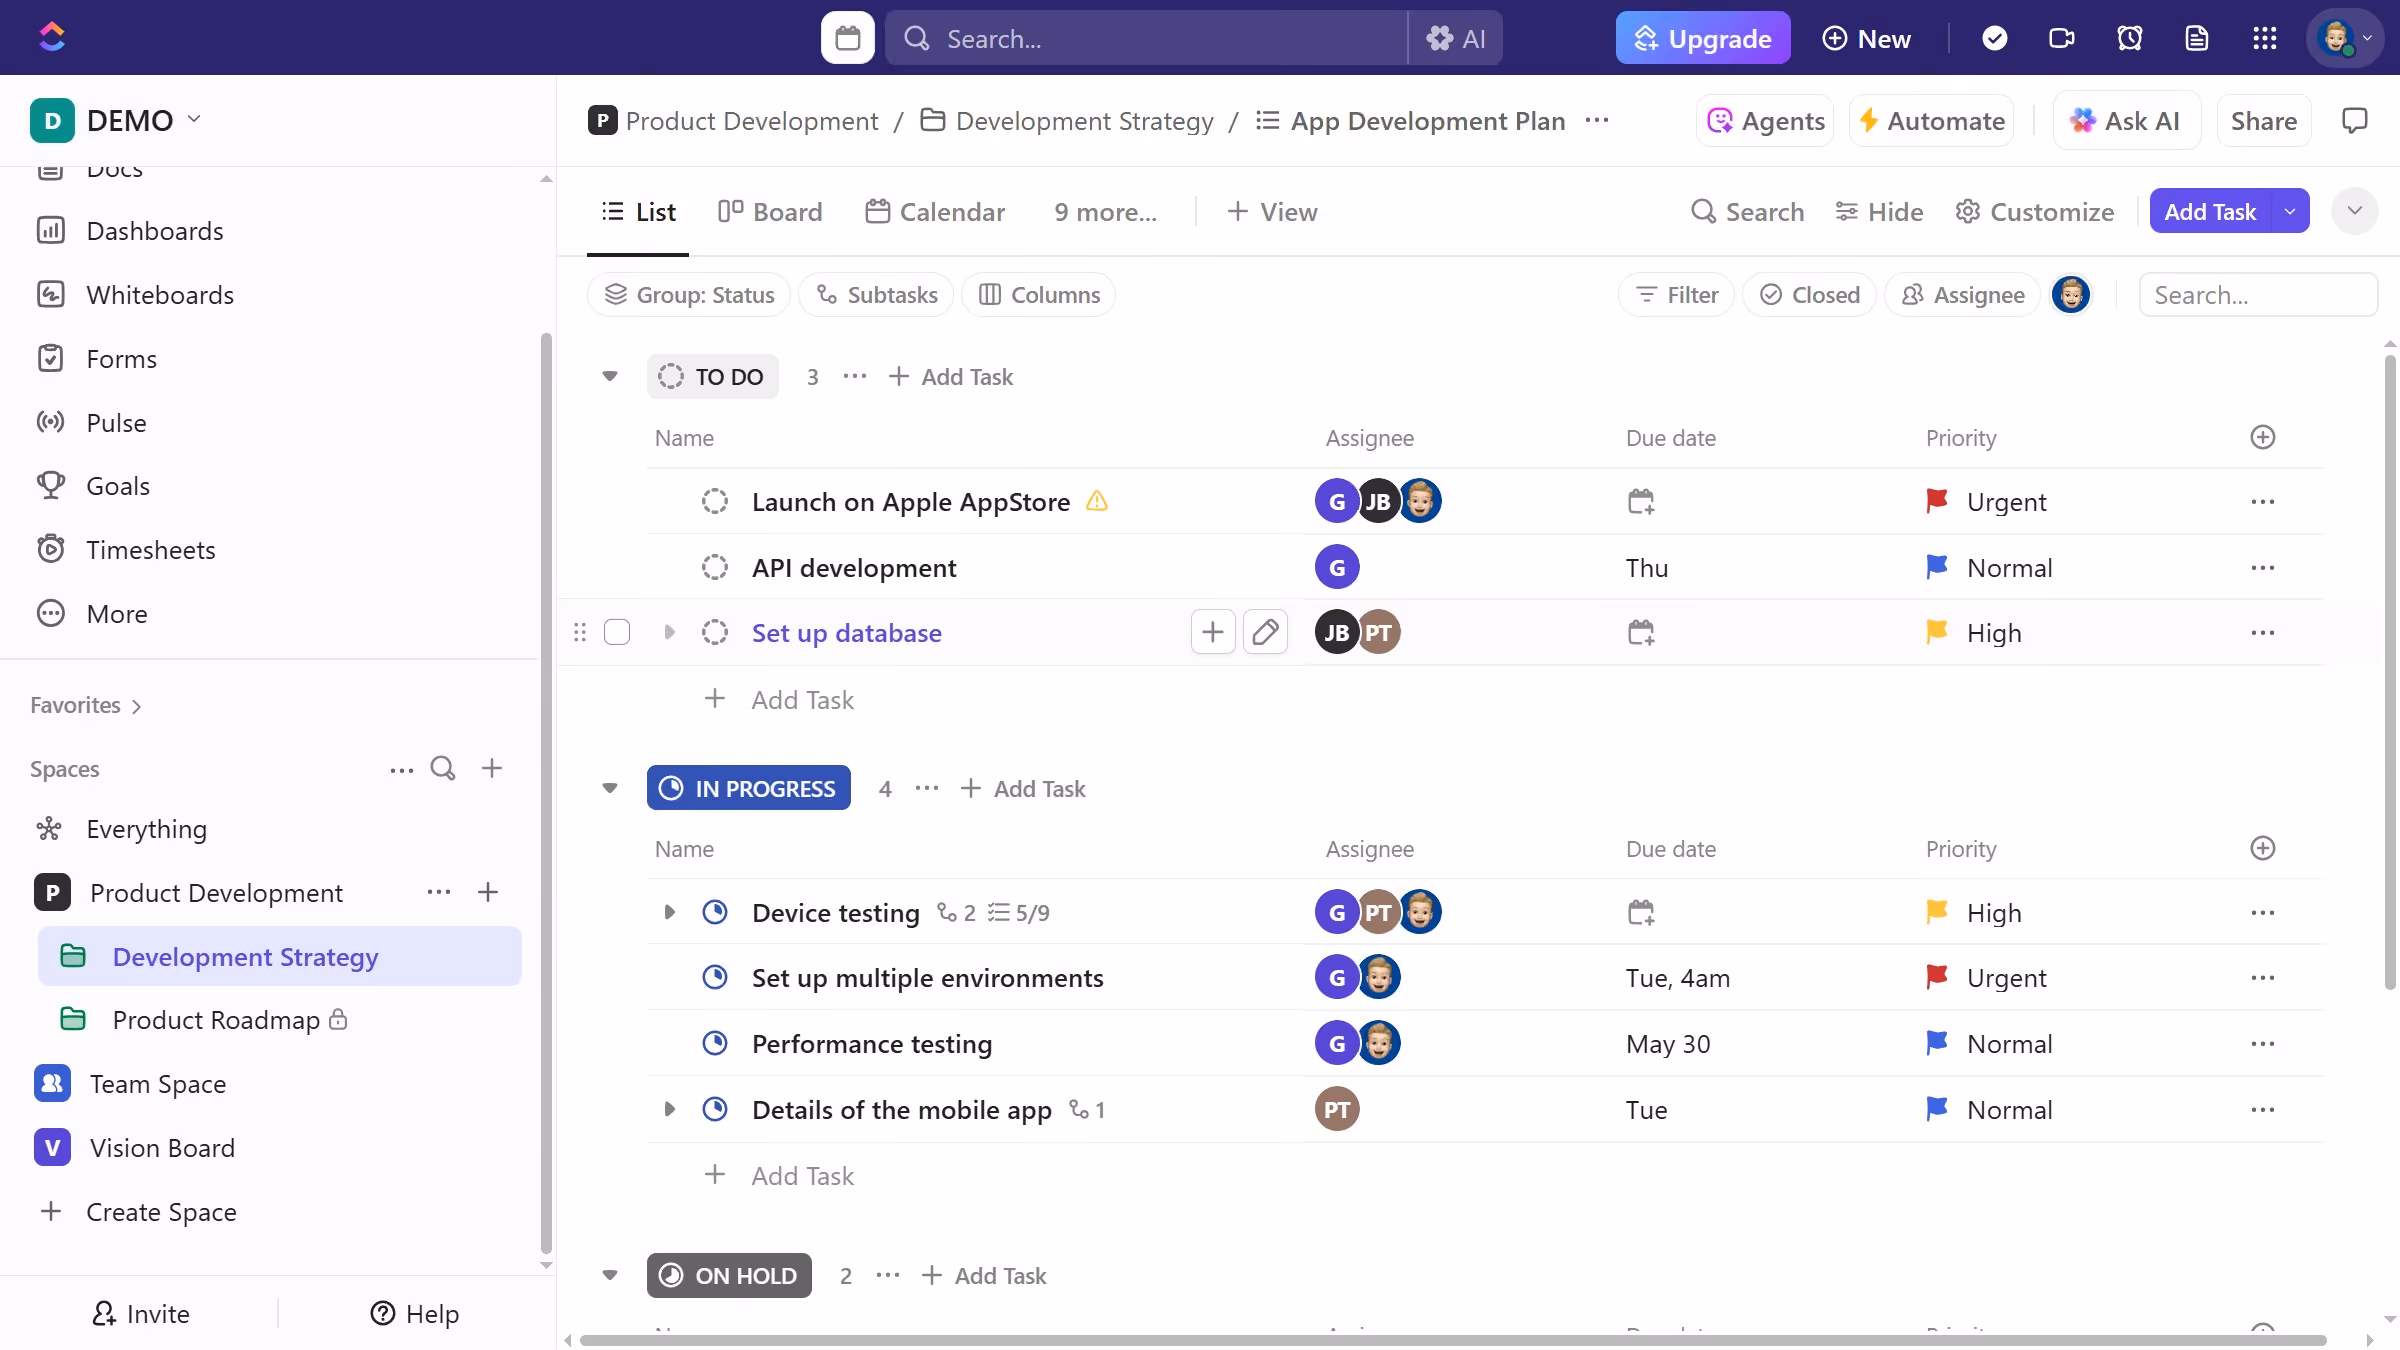Open the notepad document icon in top bar
Image resolution: width=2400 pixels, height=1350 pixels.
2196,38
